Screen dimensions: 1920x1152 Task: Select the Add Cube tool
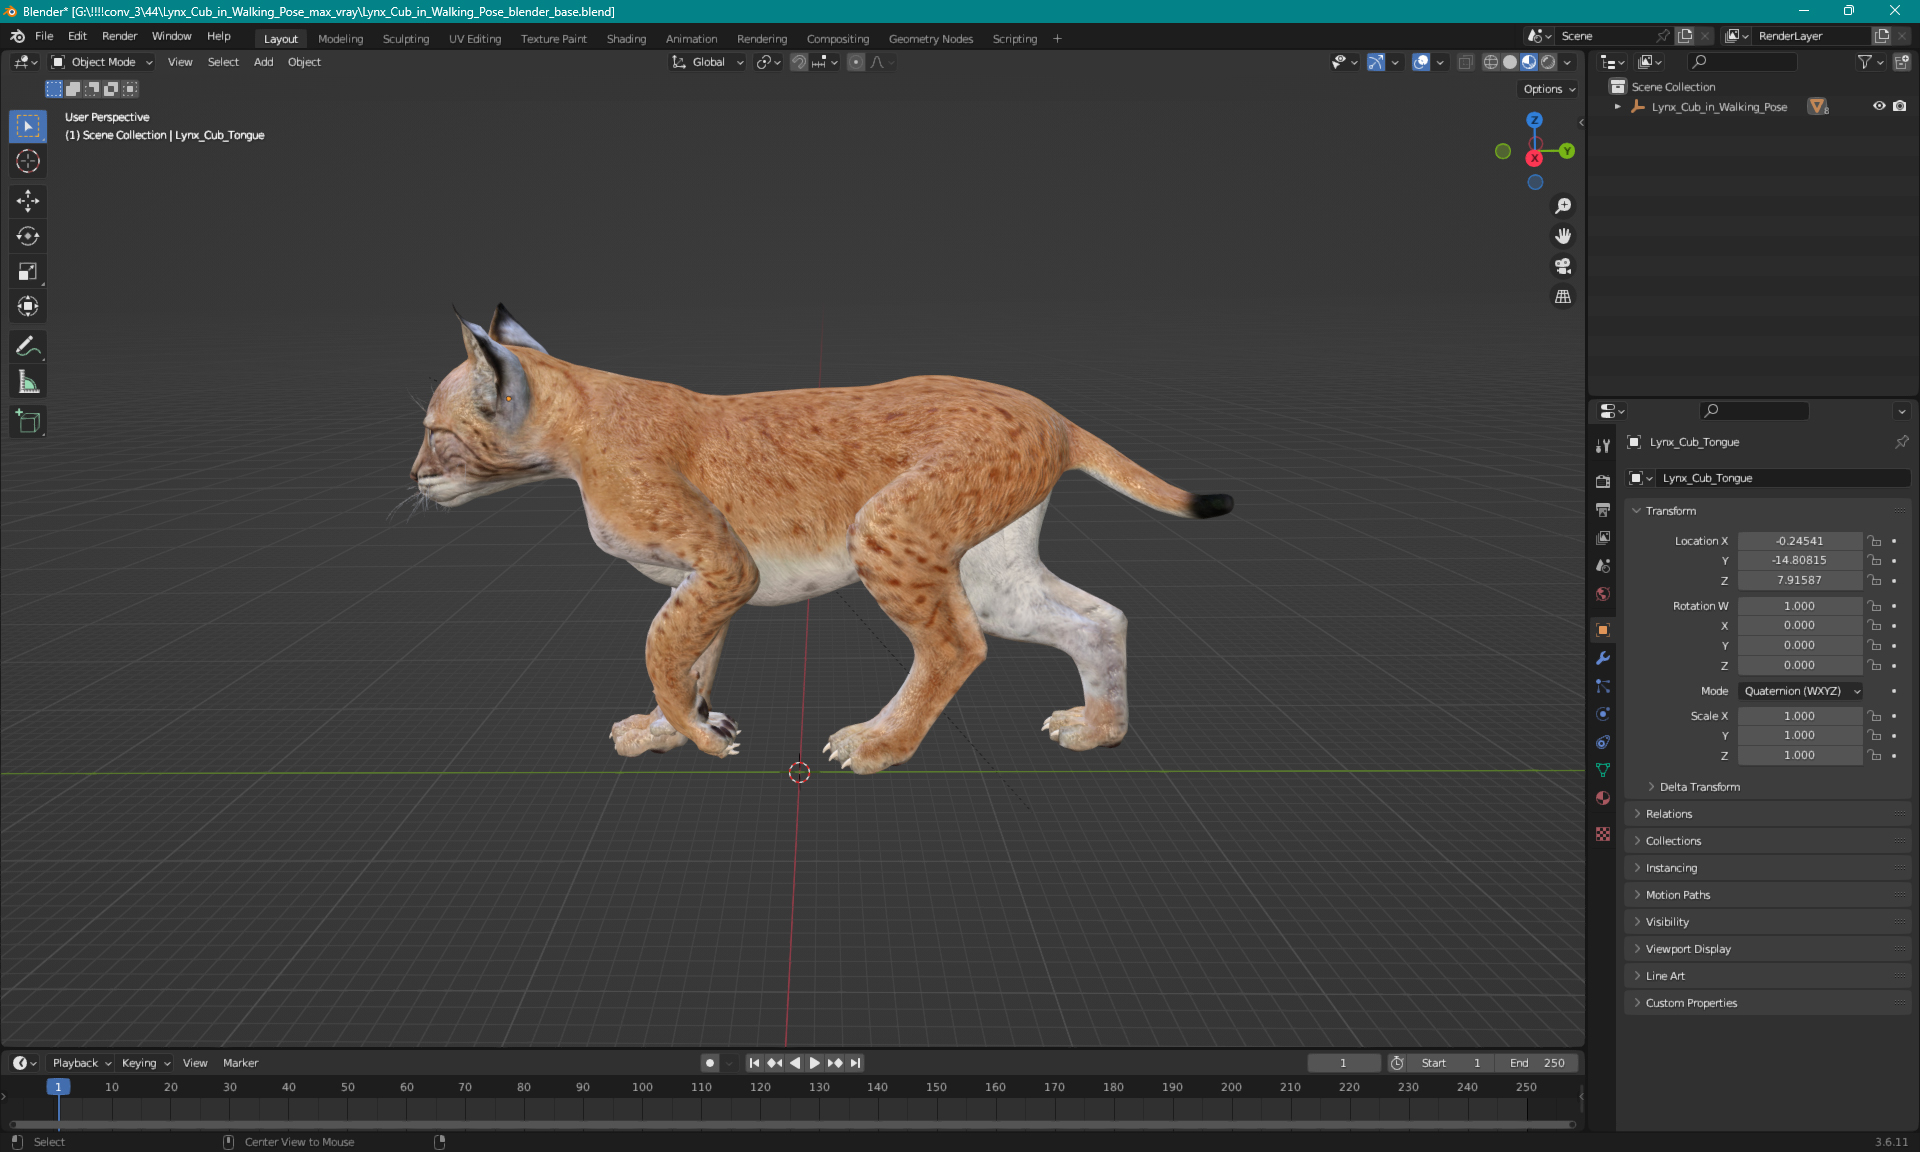[x=28, y=421]
